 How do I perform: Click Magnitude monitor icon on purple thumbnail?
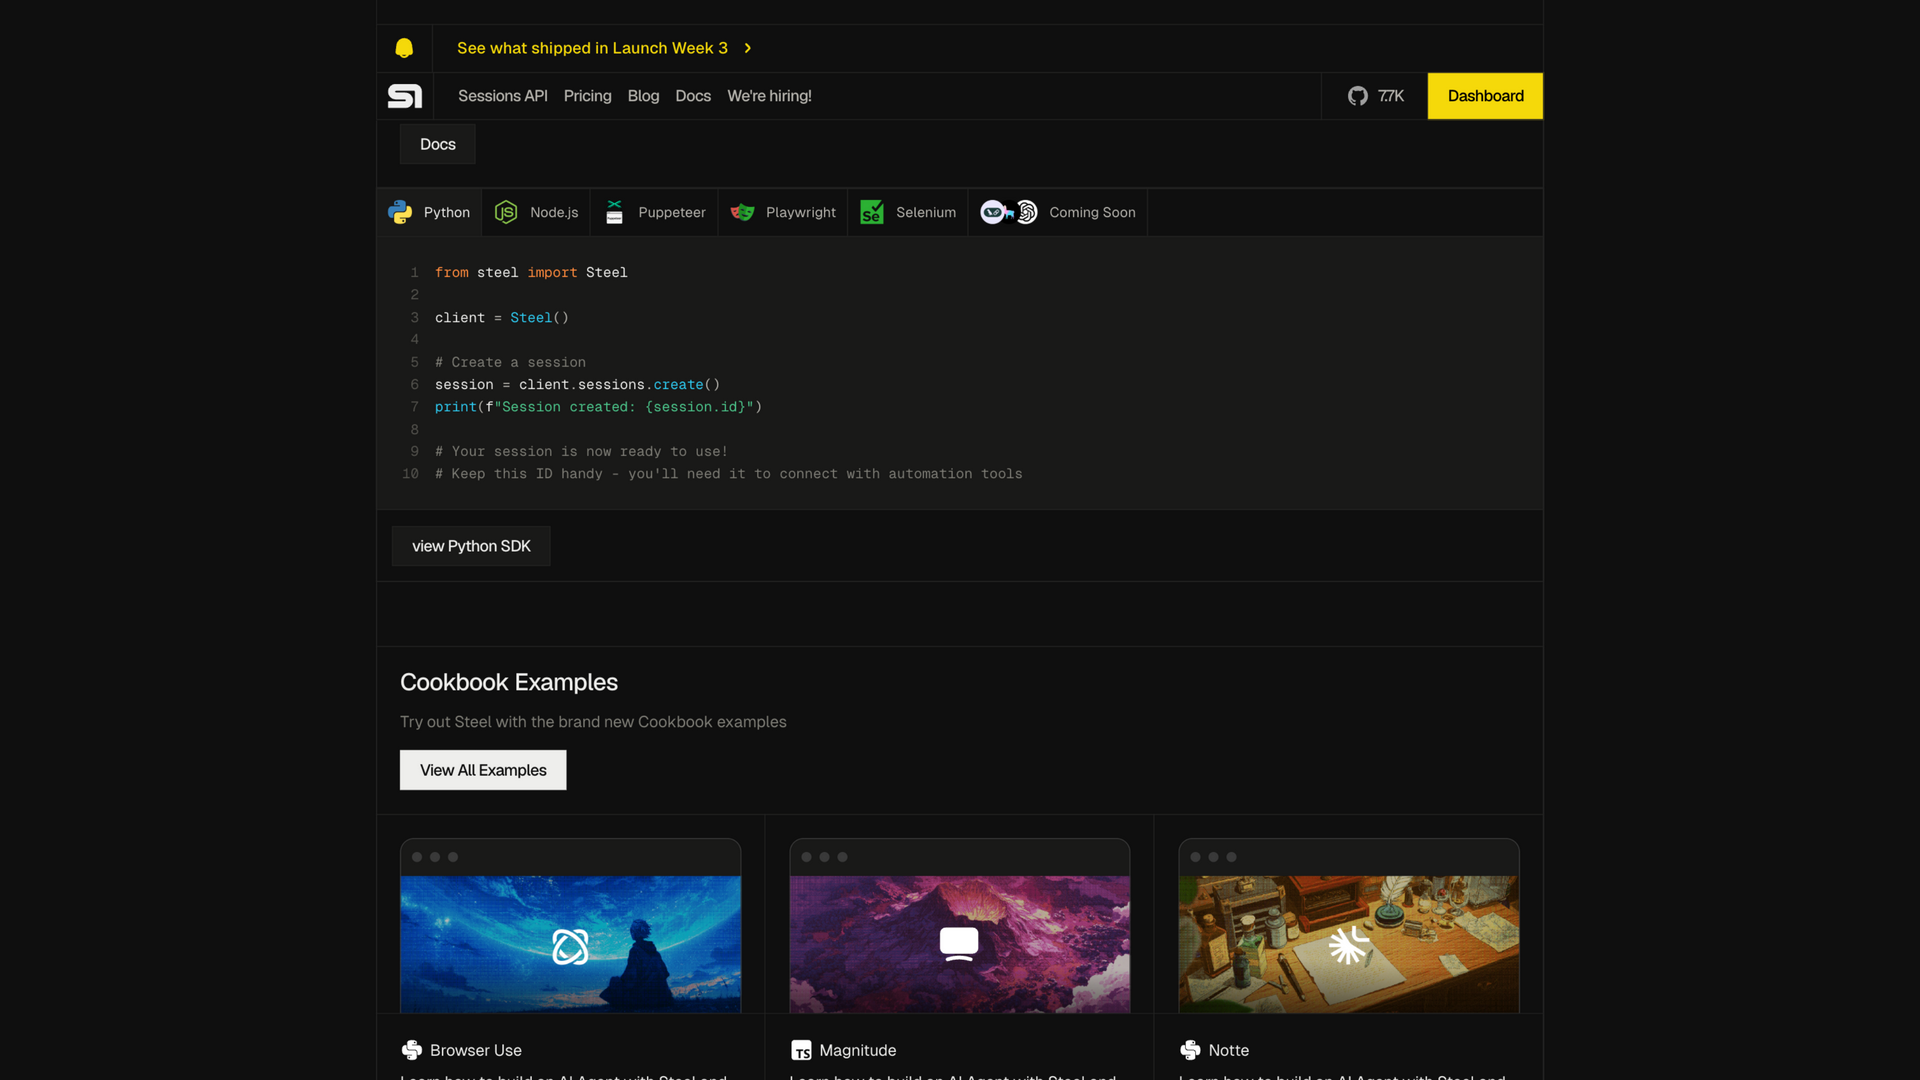pos(959,944)
